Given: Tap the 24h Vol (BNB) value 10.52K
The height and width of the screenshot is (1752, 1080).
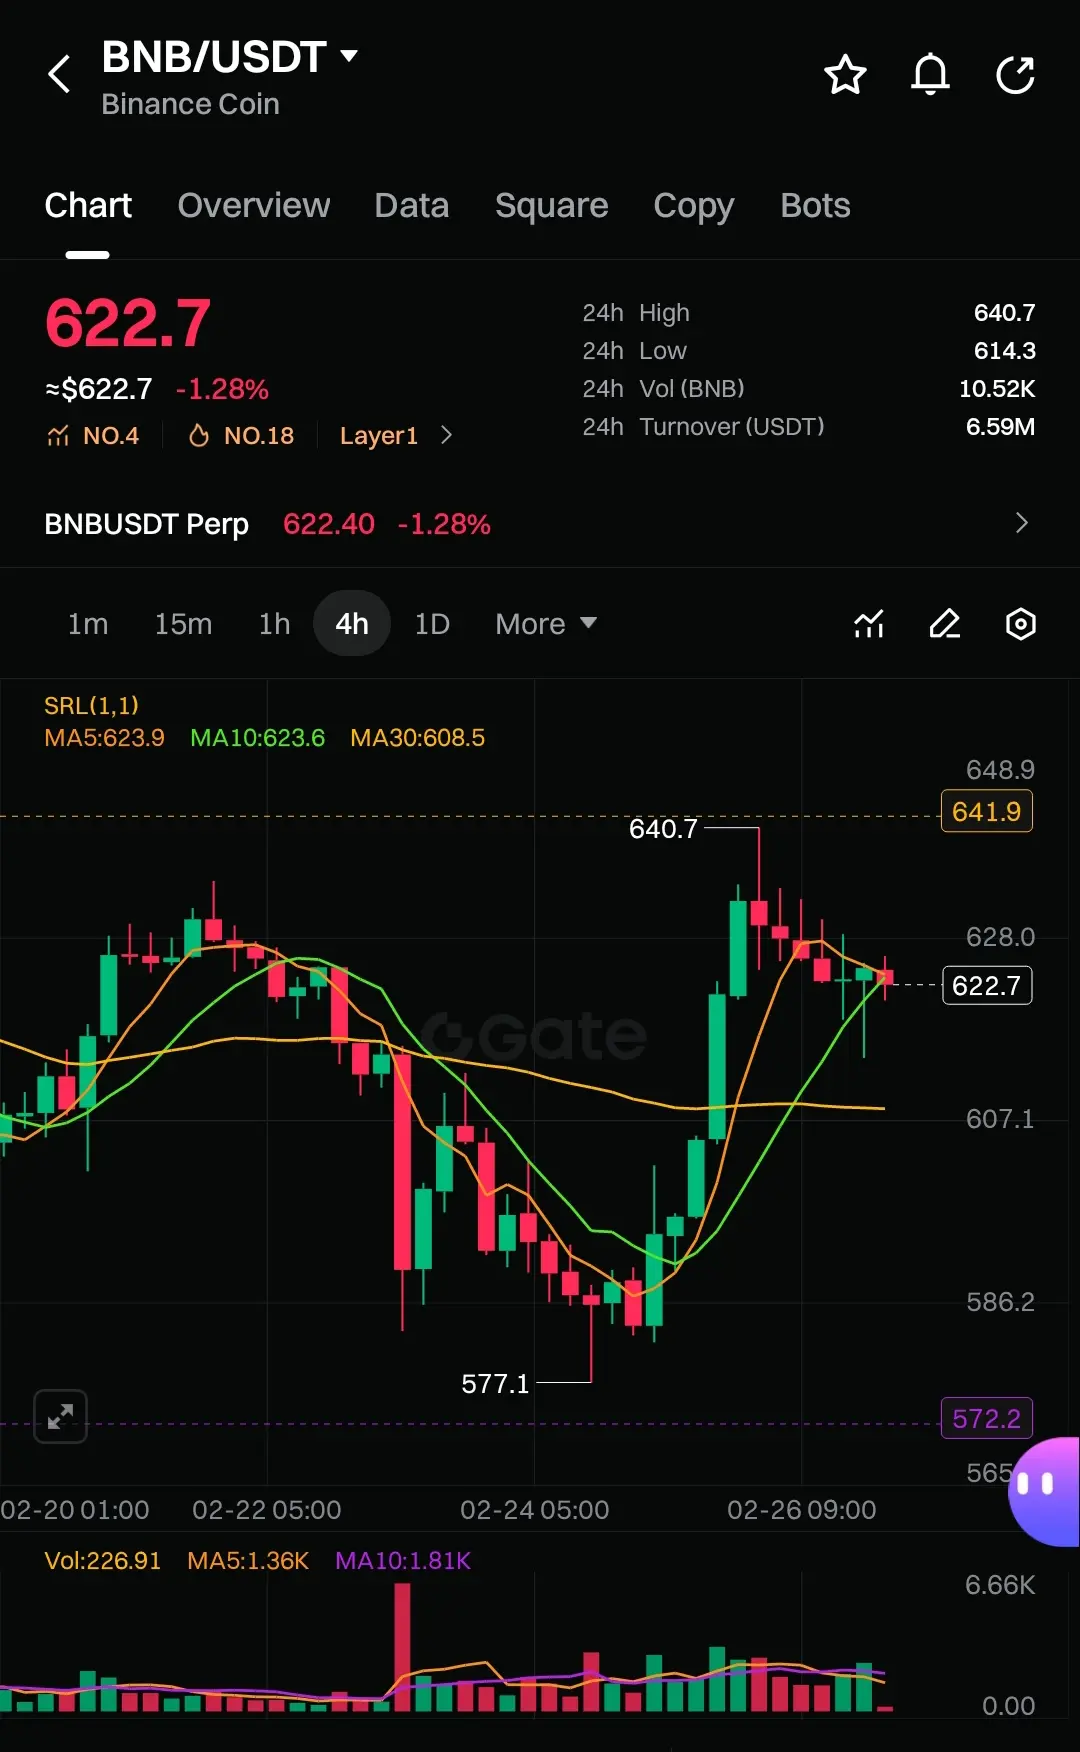Looking at the screenshot, I should click(x=997, y=389).
